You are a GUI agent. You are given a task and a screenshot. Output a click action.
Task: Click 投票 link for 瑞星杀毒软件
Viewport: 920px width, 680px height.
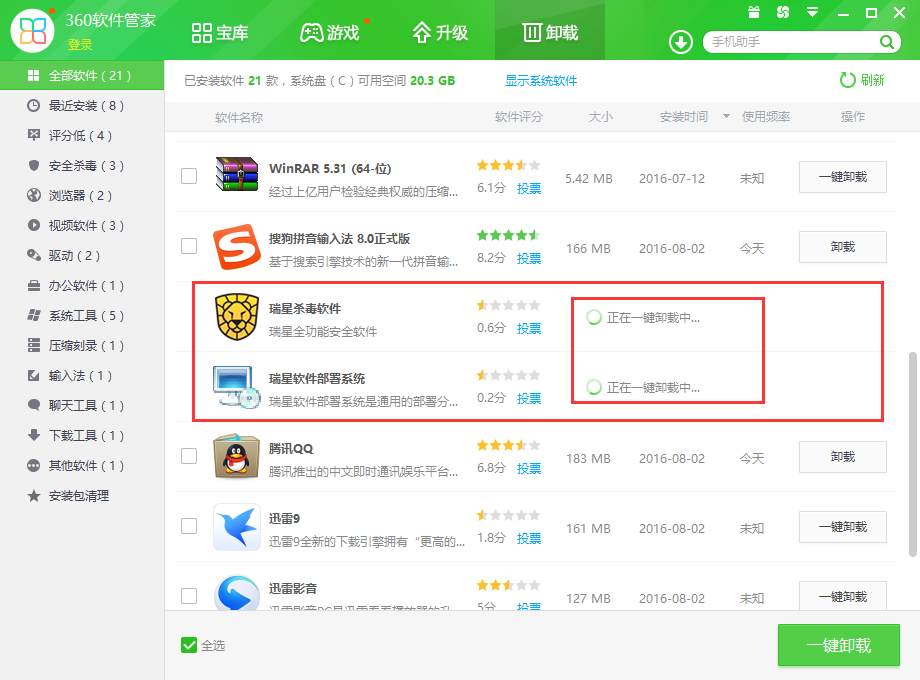coord(529,329)
